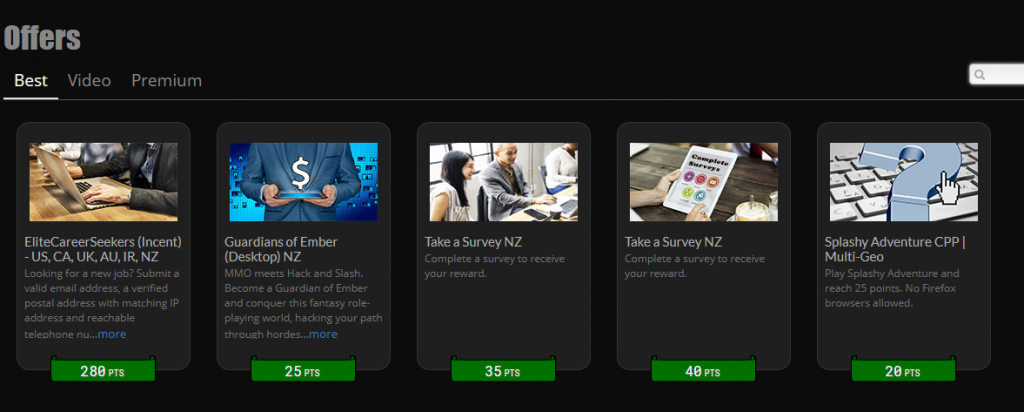Screen dimensions: 1024x412
Task: Click the EliteCareerSeekers laptop thumbnail
Action: click(103, 182)
